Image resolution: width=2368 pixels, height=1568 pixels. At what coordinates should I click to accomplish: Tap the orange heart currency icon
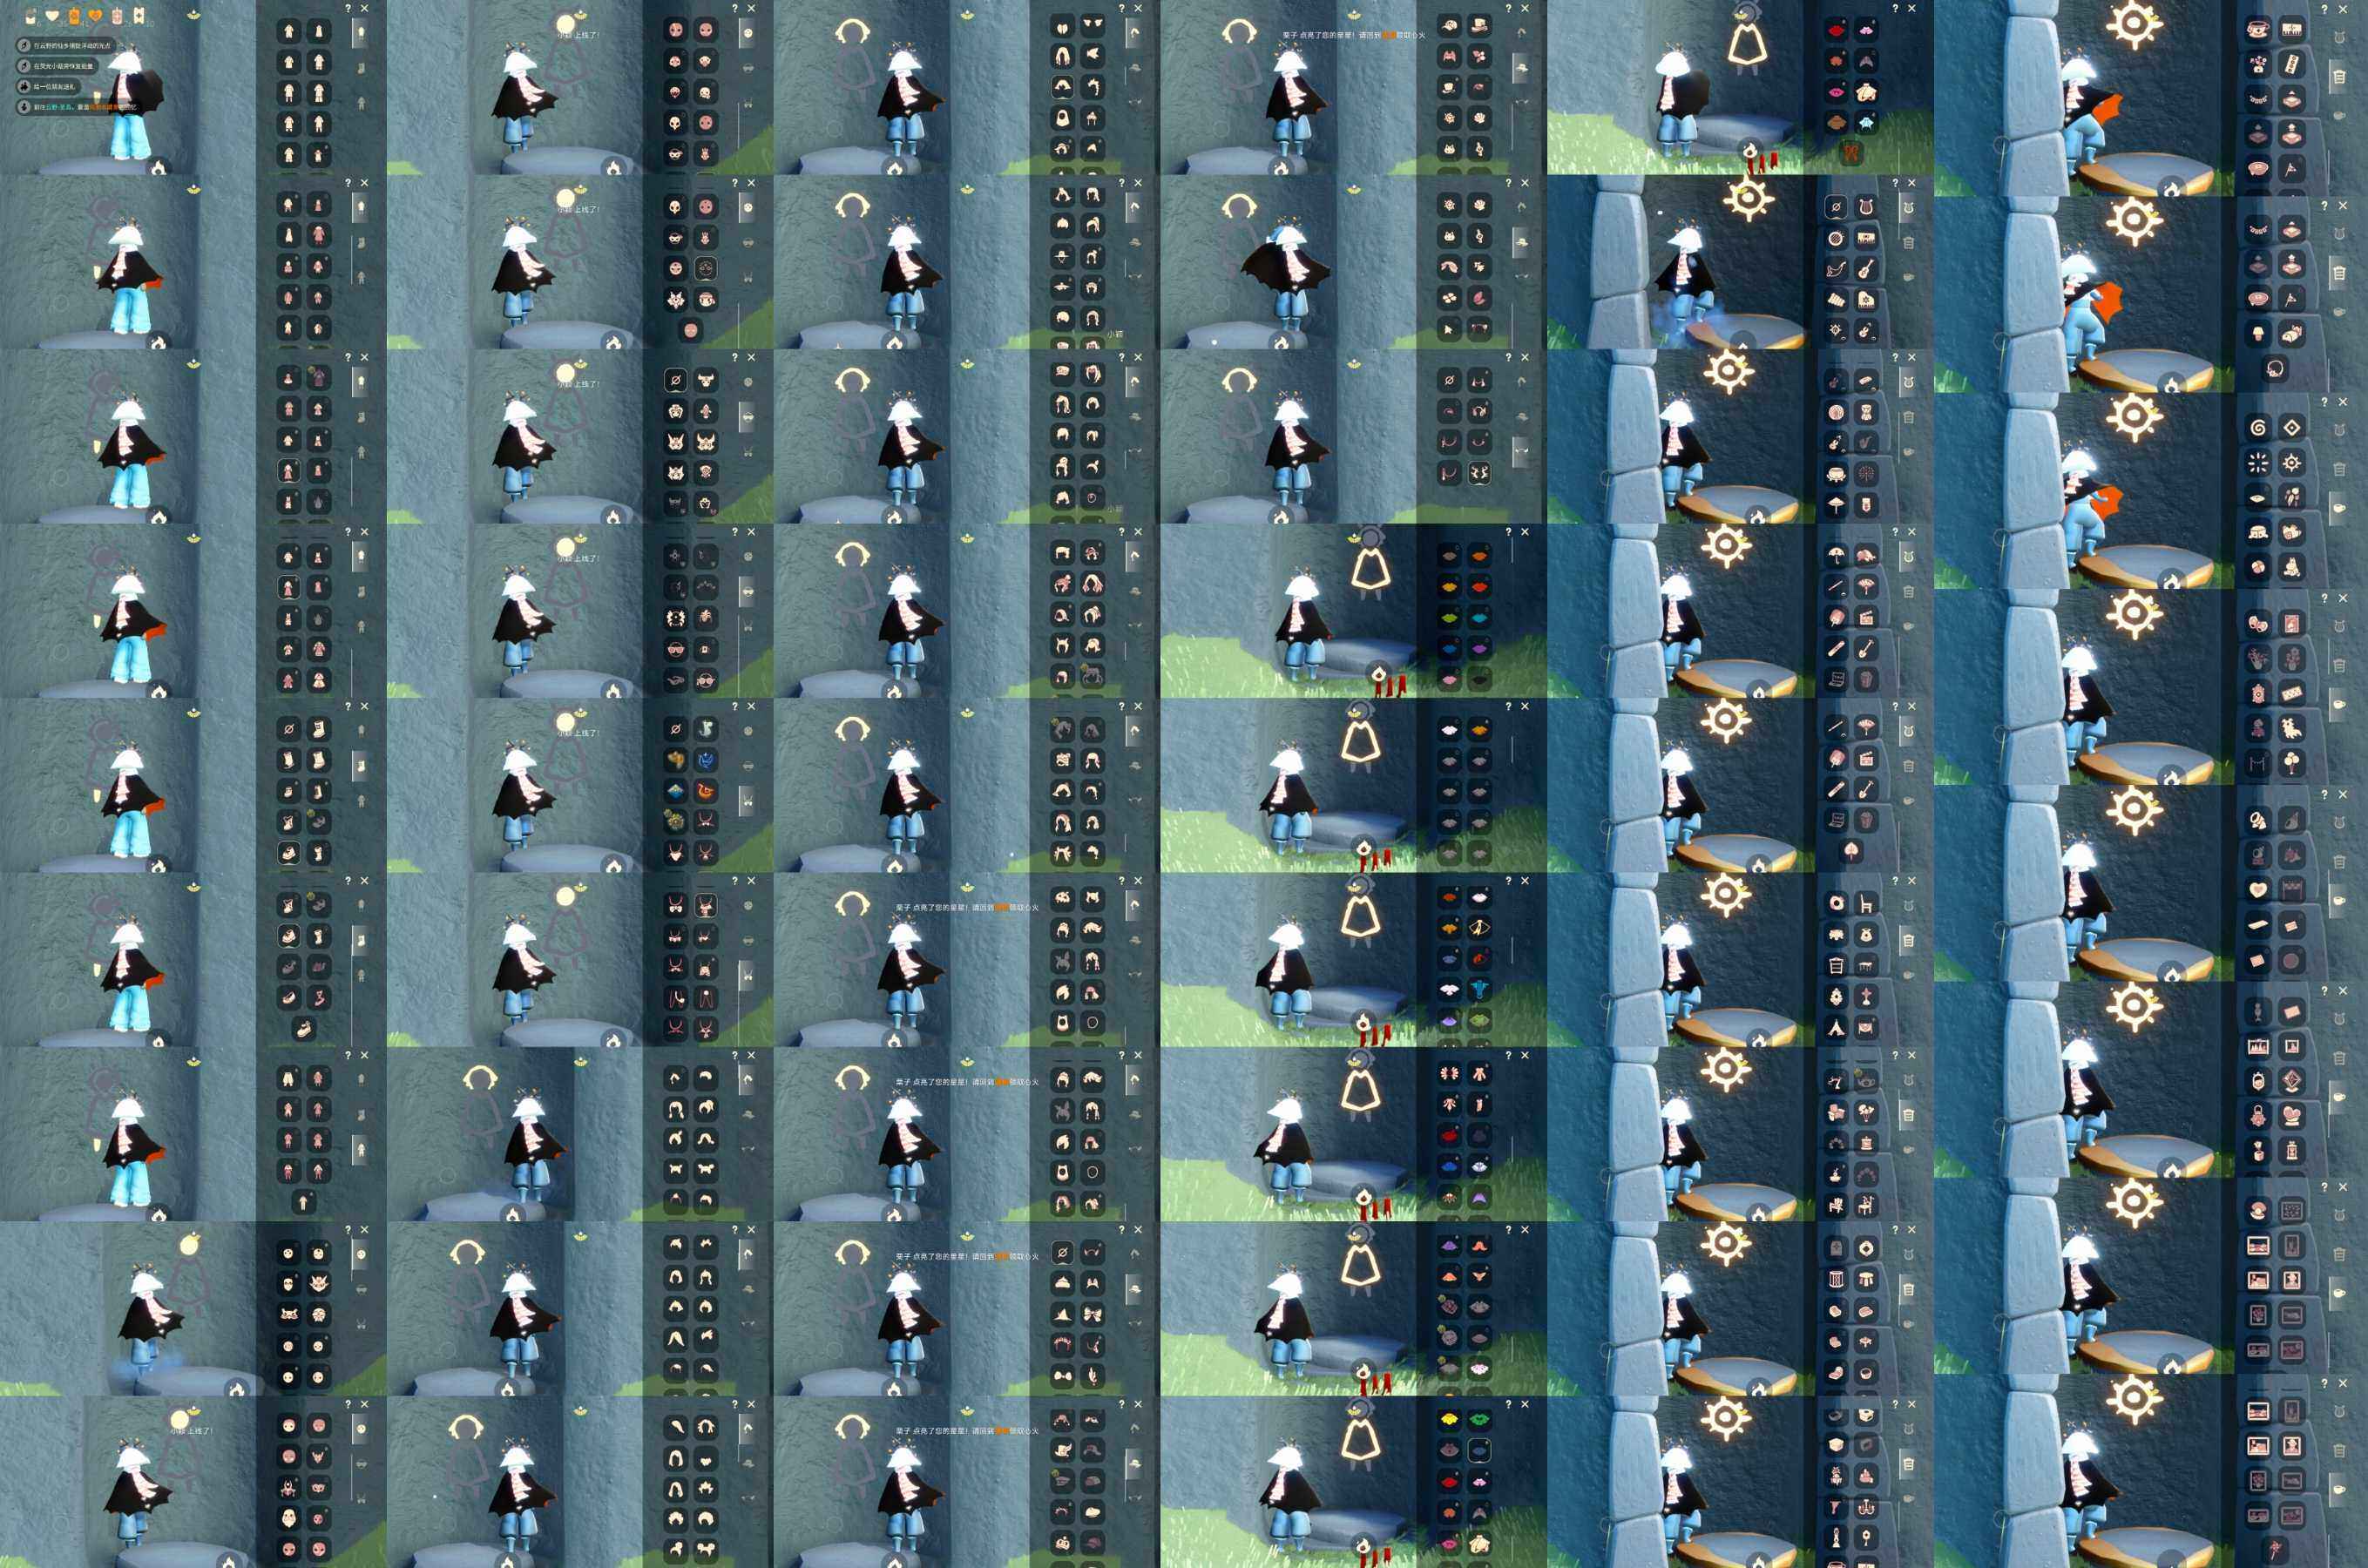(x=96, y=16)
